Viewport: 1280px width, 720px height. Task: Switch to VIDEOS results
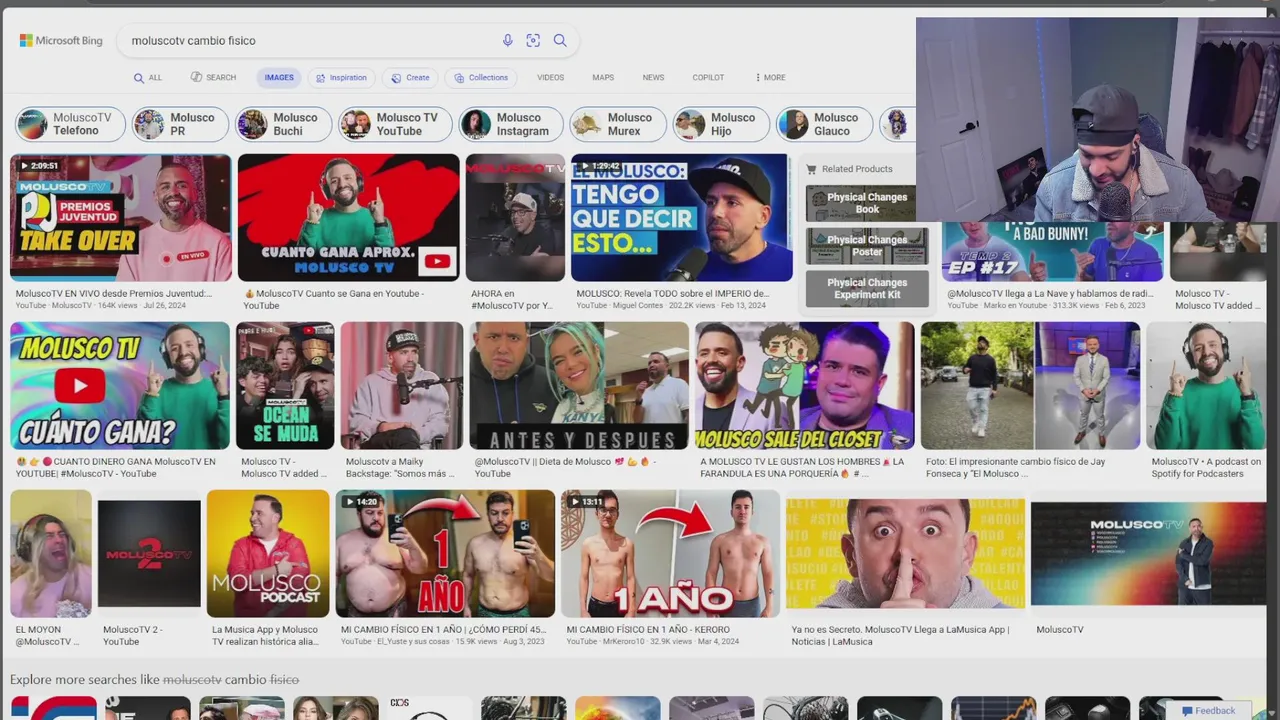point(550,78)
